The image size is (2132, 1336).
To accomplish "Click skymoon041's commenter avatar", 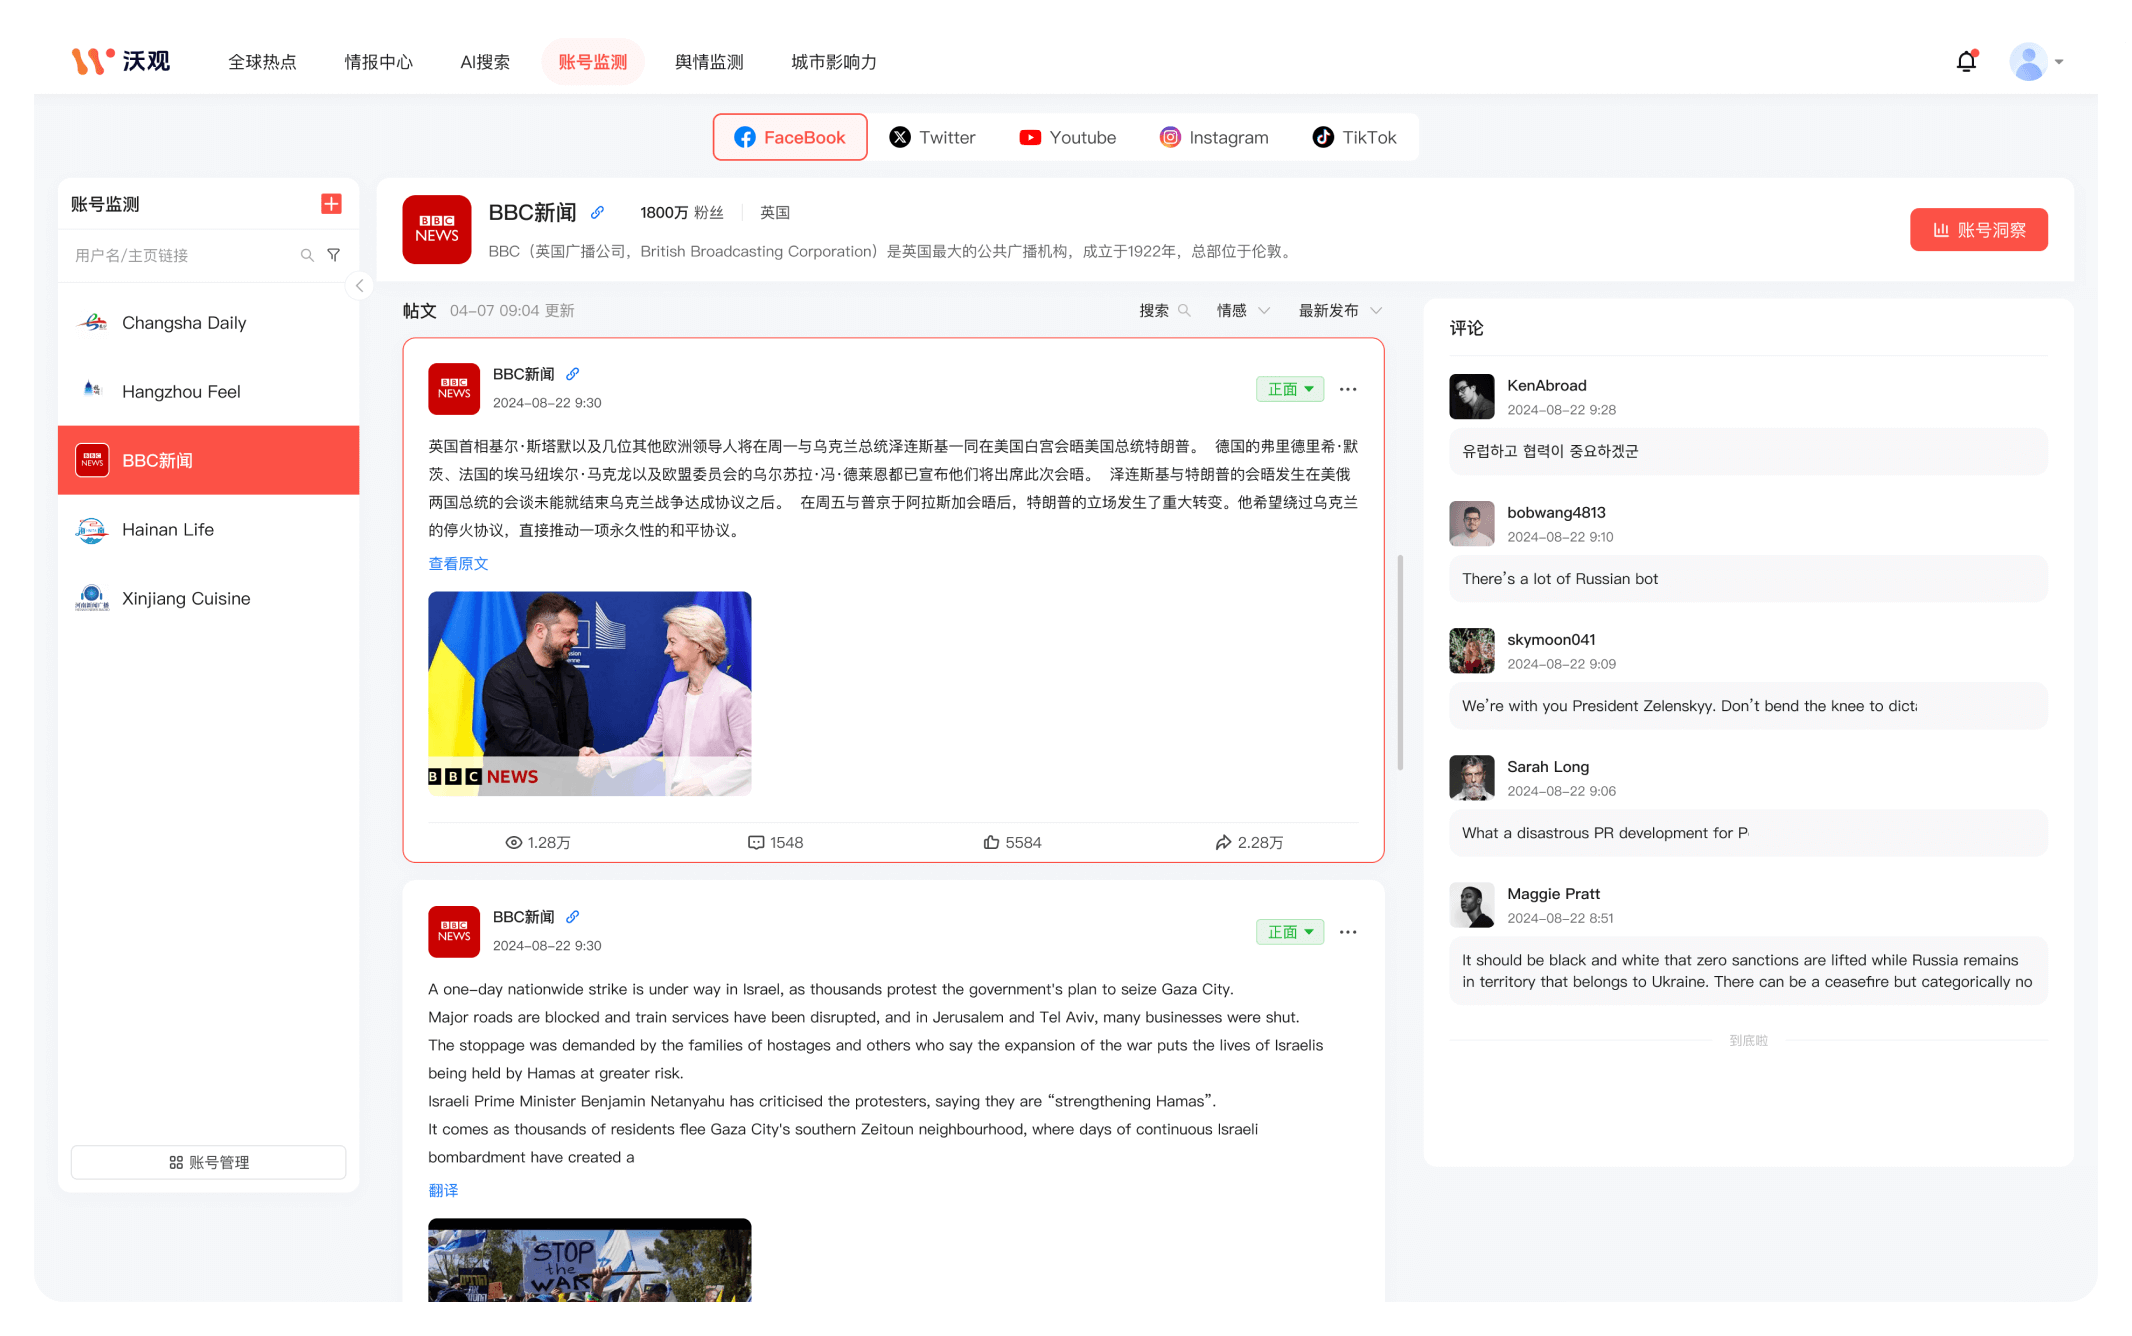I will click(x=1472, y=651).
